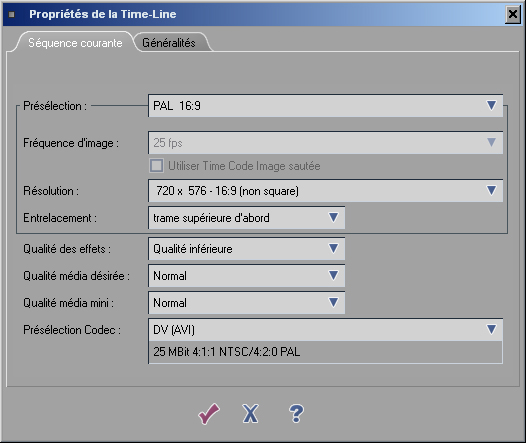526x443 pixels.
Task: Click the Fréquence d'image 25 fps dropdown
Action: pyautogui.click(x=325, y=143)
